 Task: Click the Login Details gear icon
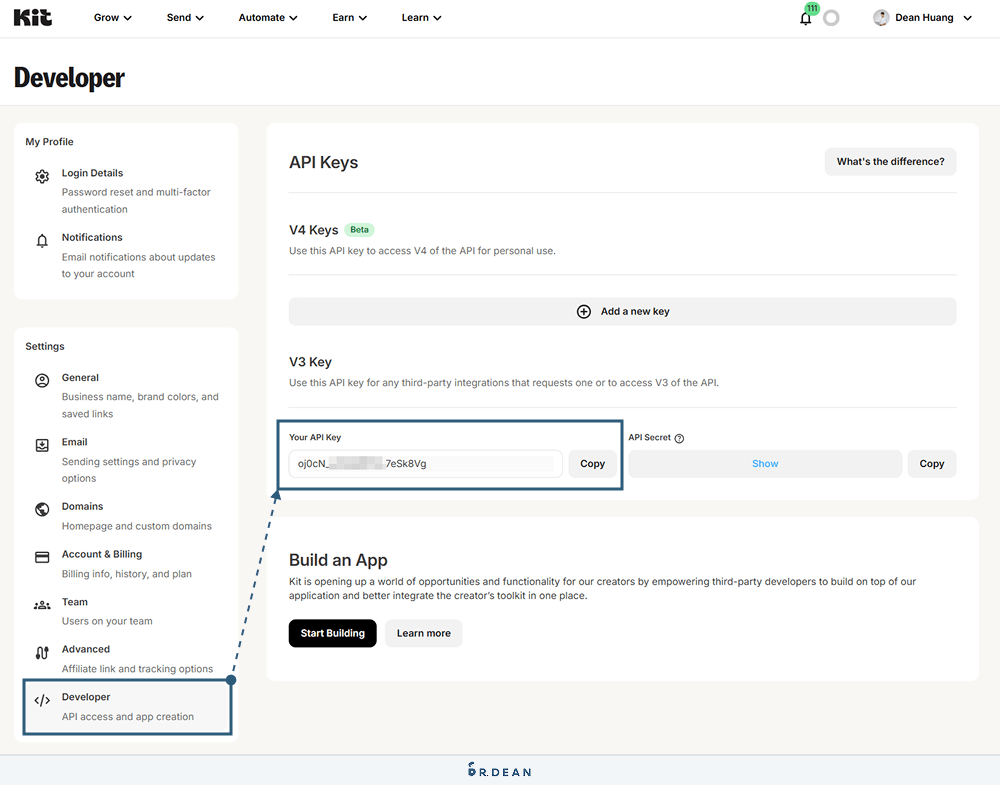click(42, 177)
